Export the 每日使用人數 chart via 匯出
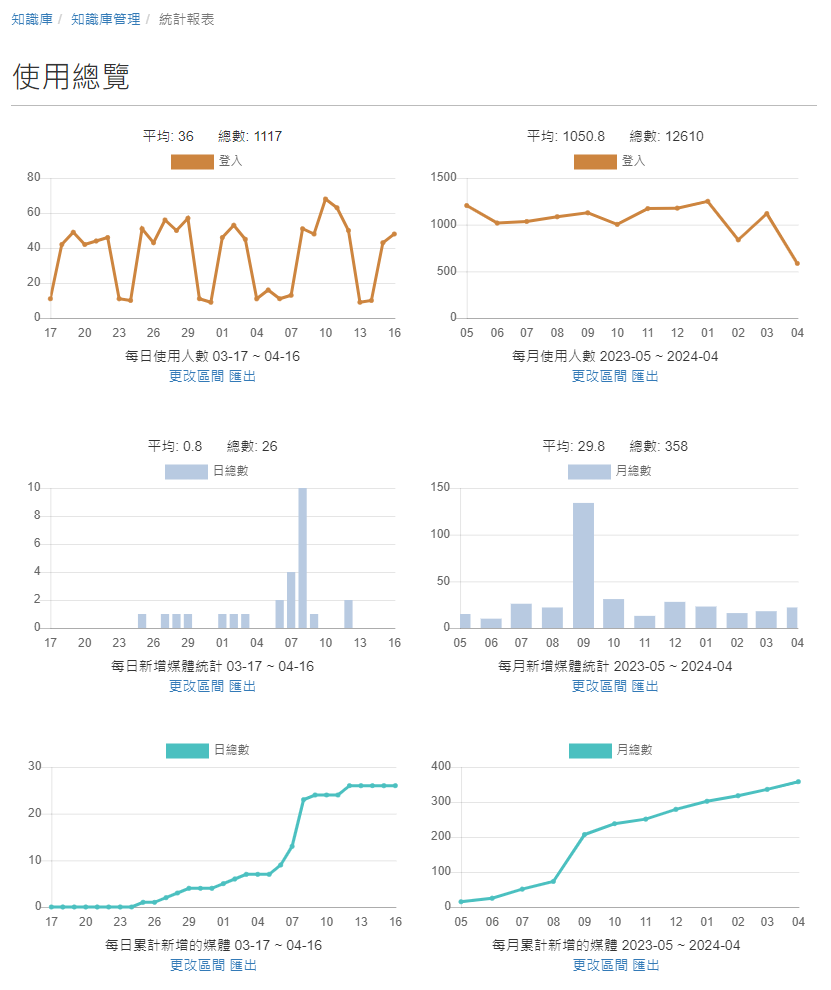Screen dimensions: 831x990 (242, 376)
